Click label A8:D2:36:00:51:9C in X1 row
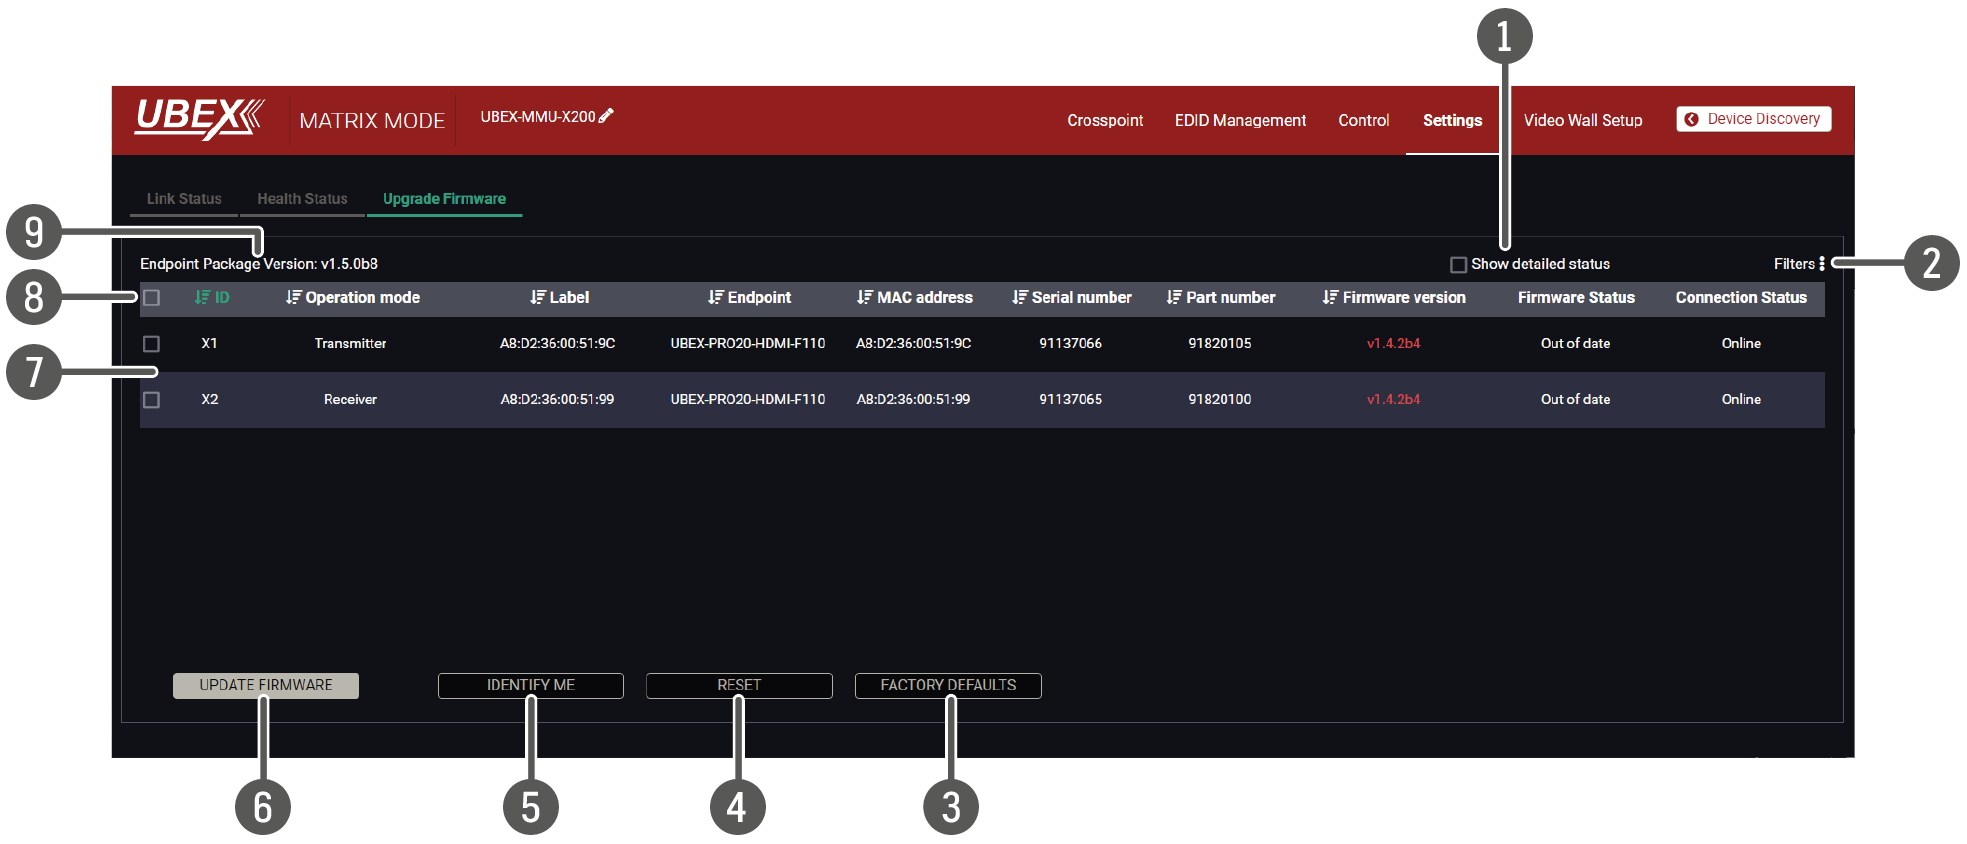The image size is (1967, 844). click(x=557, y=344)
